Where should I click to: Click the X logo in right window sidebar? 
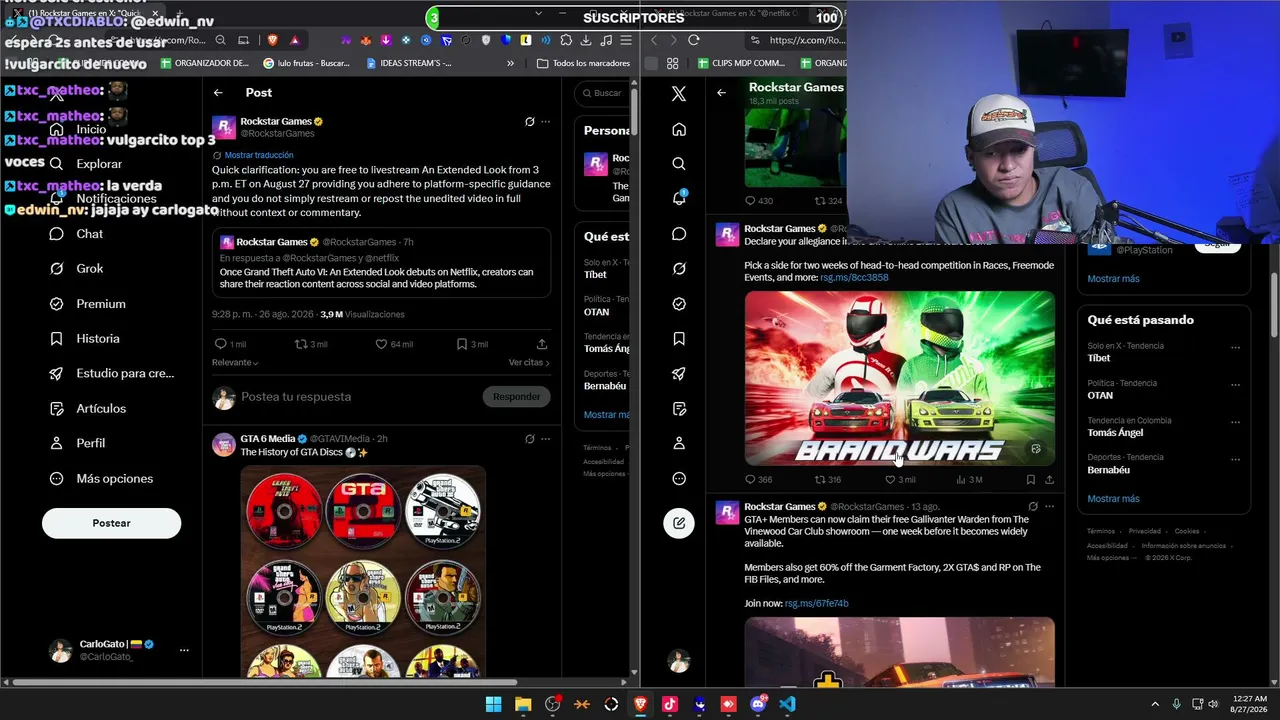pos(679,94)
